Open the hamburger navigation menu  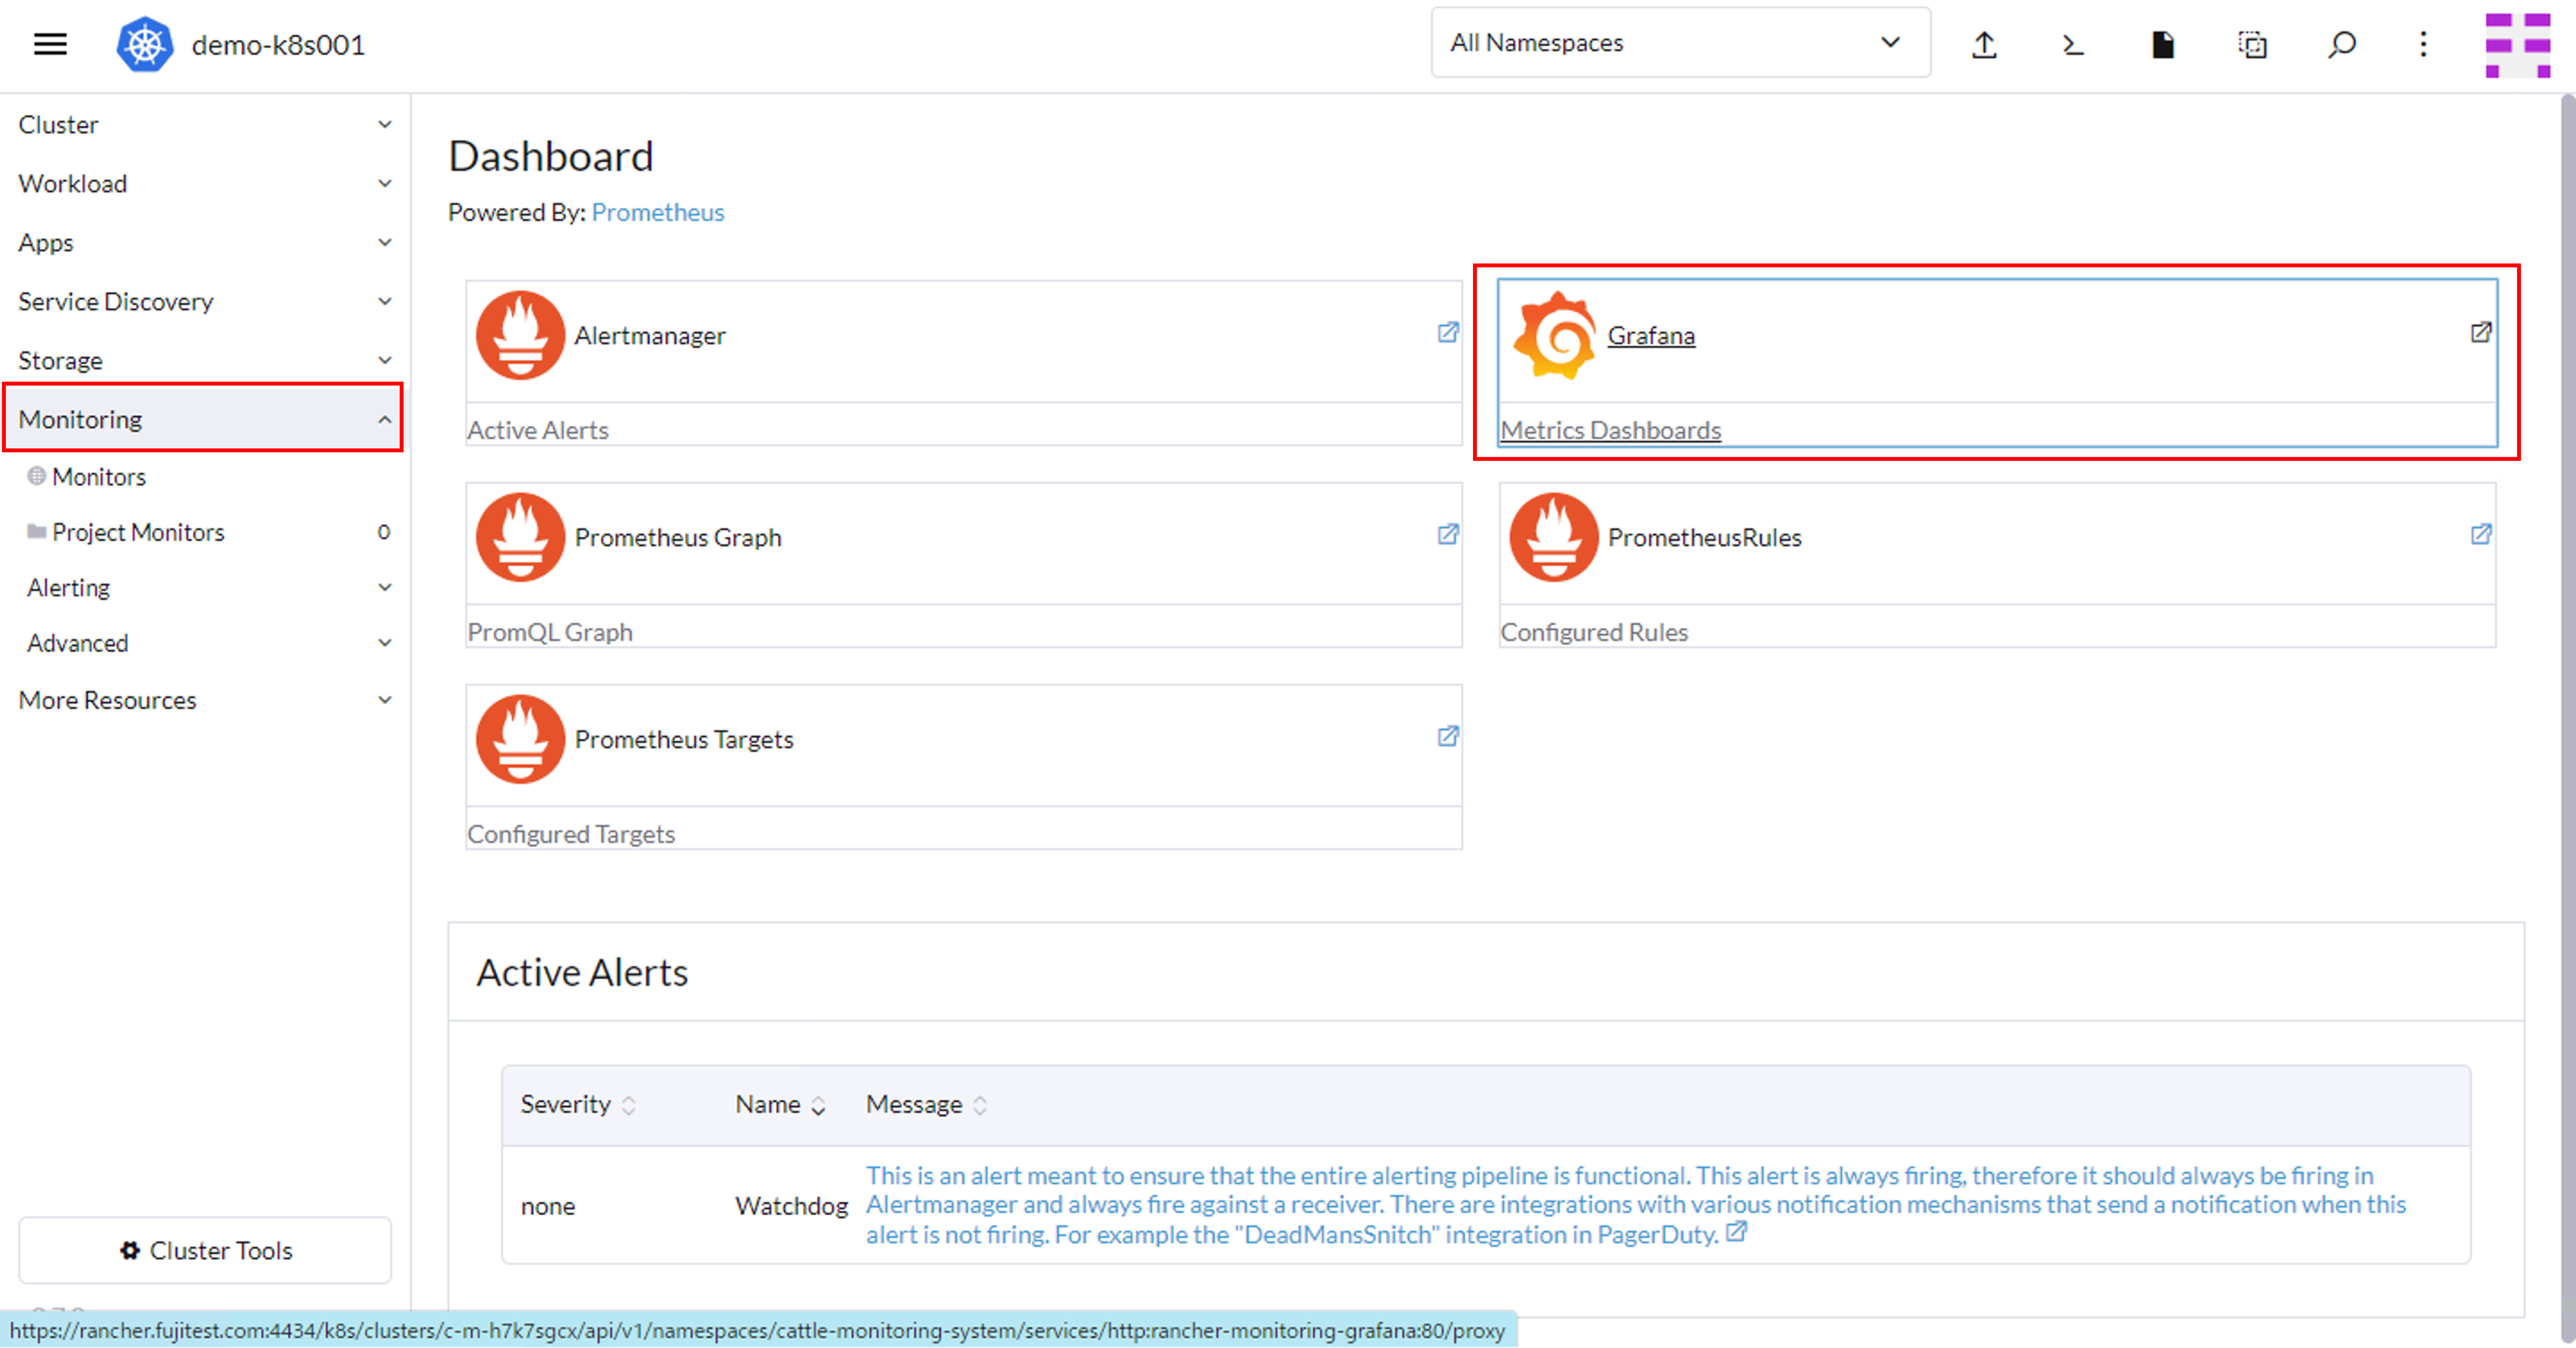click(x=50, y=44)
